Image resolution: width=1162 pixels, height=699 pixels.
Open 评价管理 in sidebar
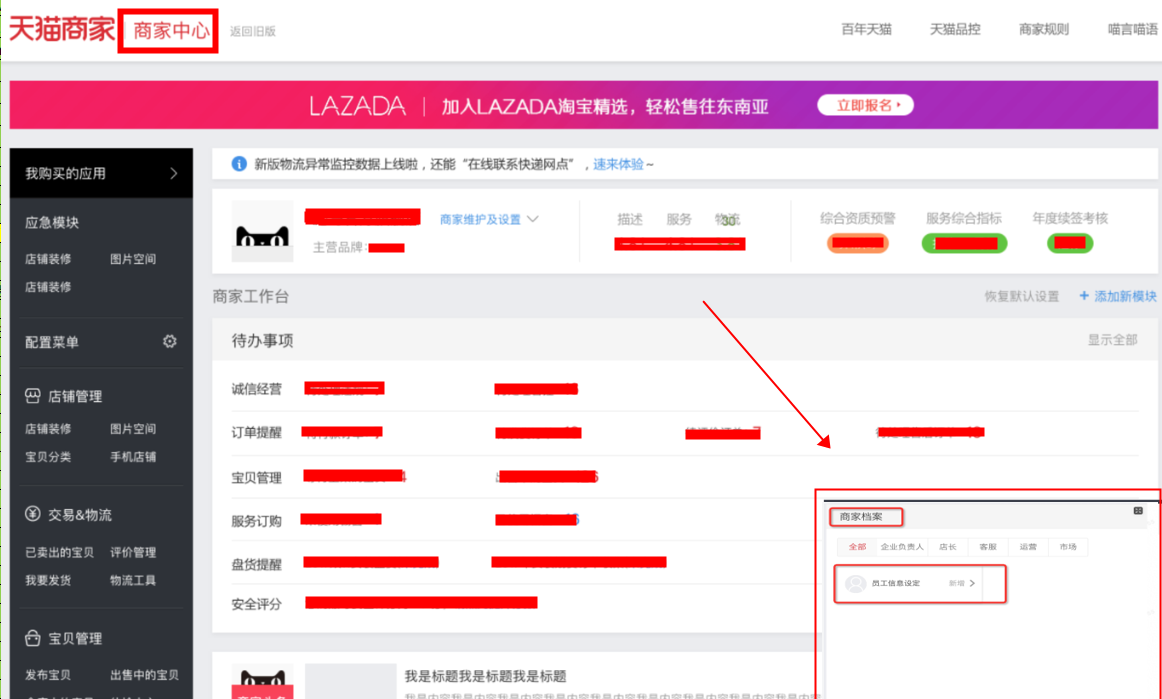point(133,552)
